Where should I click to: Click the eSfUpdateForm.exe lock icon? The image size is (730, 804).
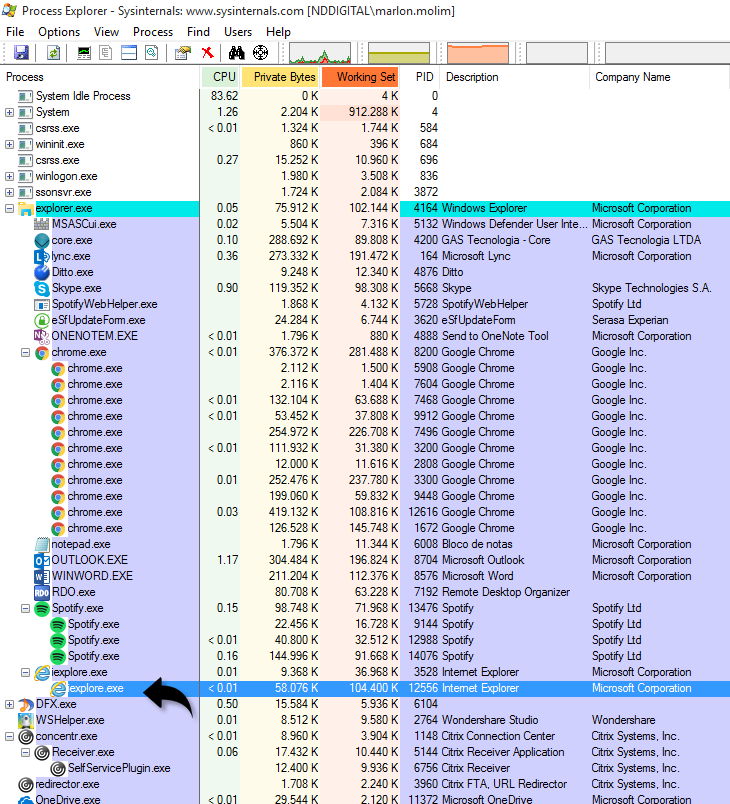click(42, 320)
